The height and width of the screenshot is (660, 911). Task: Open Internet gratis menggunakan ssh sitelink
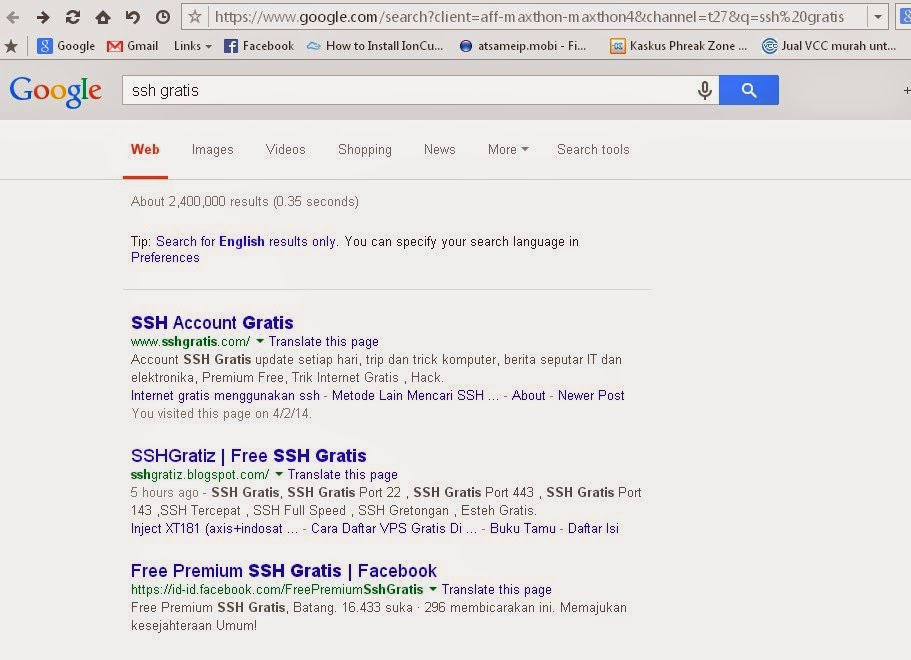pyautogui.click(x=225, y=396)
